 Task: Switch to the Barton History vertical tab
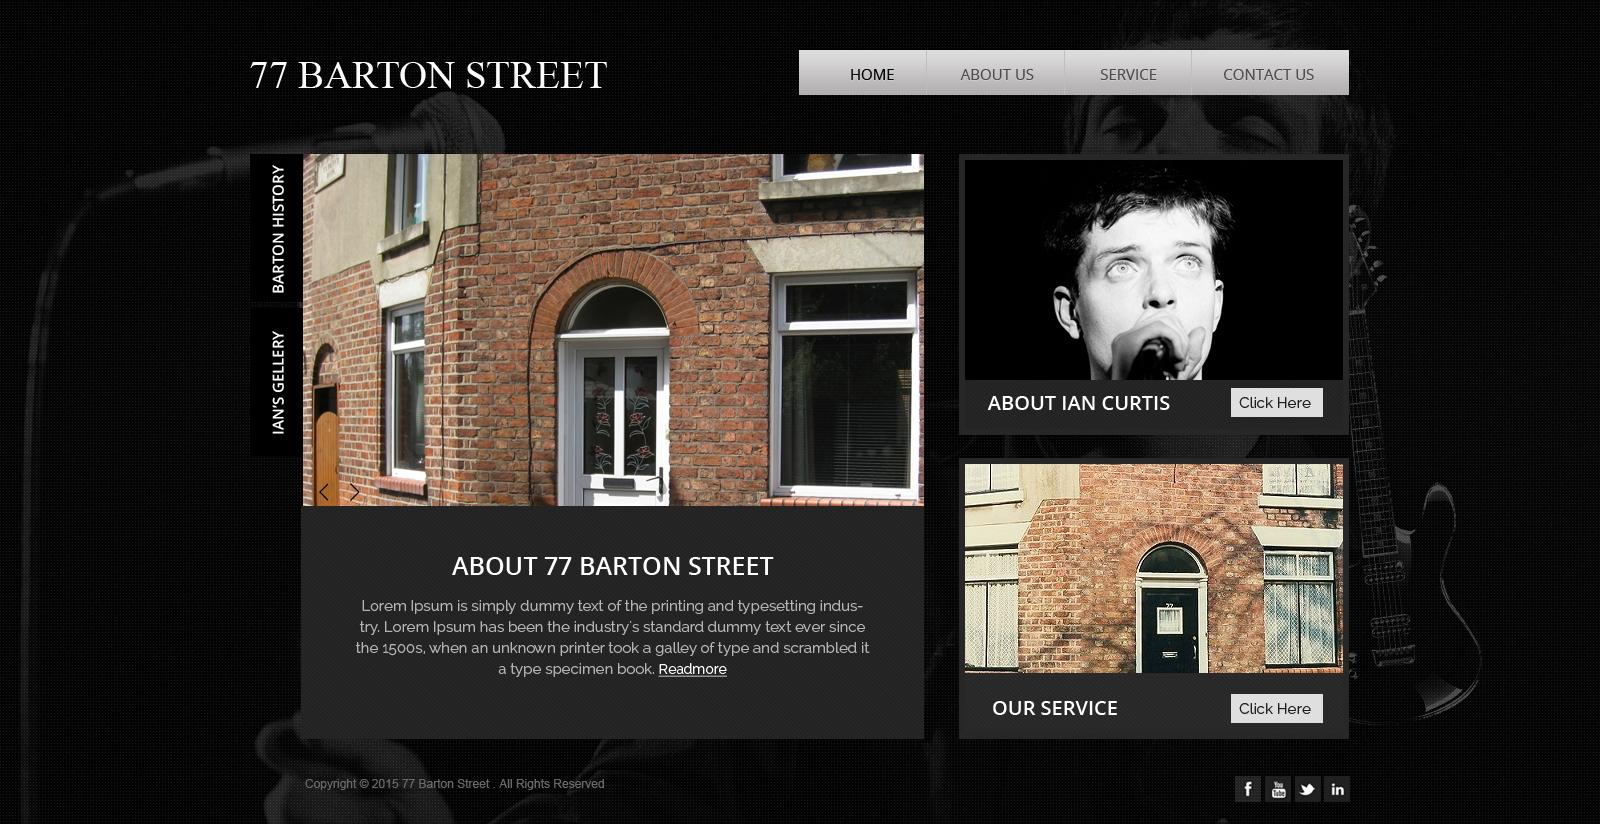point(277,228)
